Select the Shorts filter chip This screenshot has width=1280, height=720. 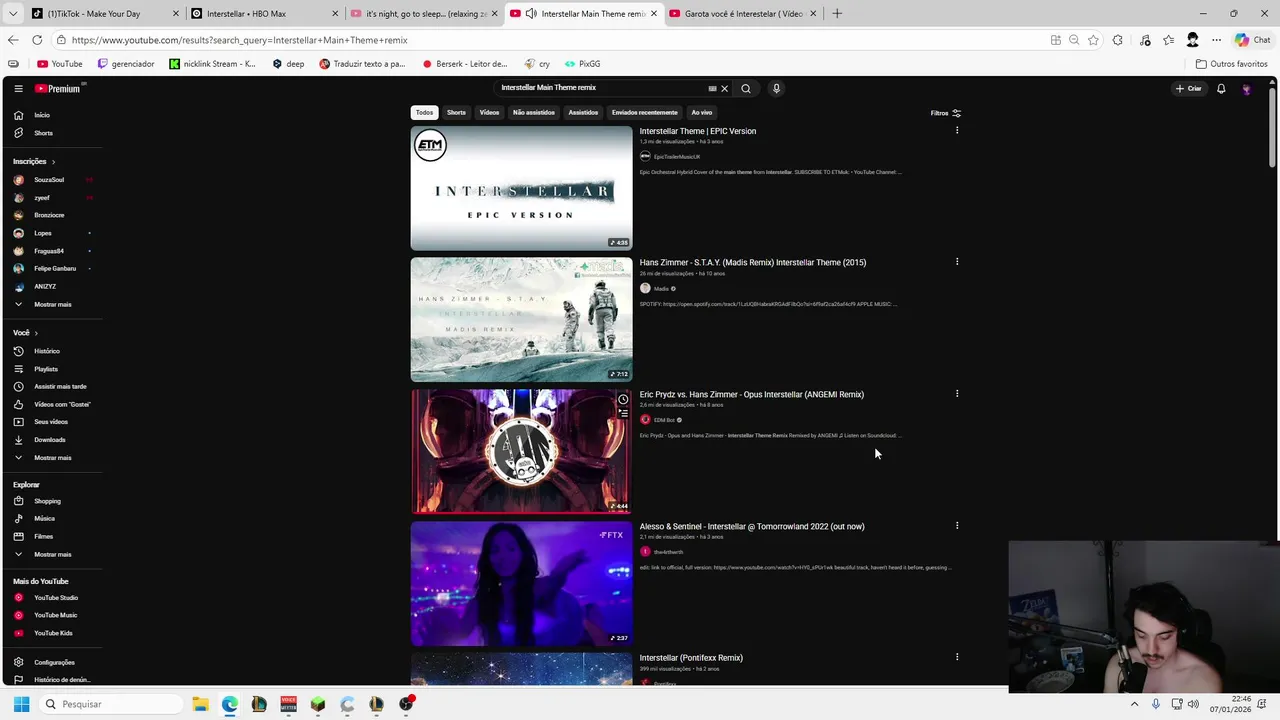point(456,113)
